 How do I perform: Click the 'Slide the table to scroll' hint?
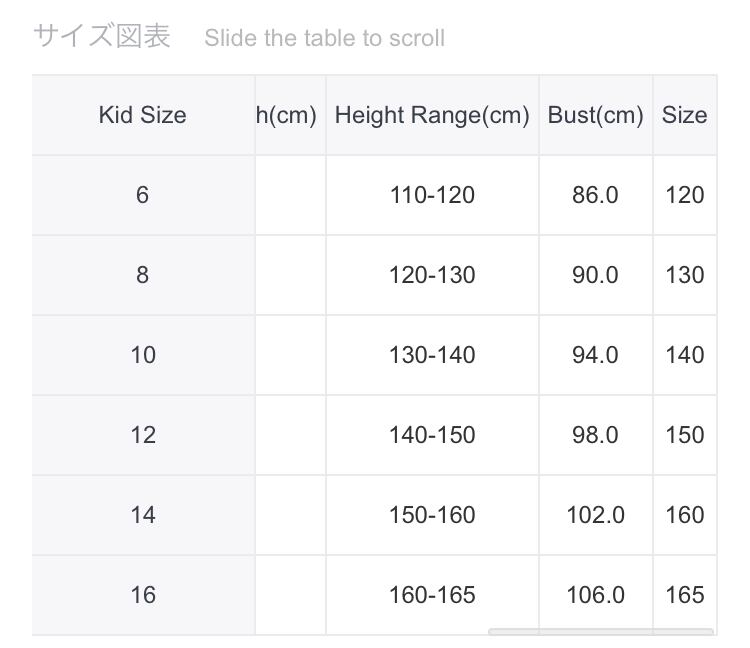[324, 38]
